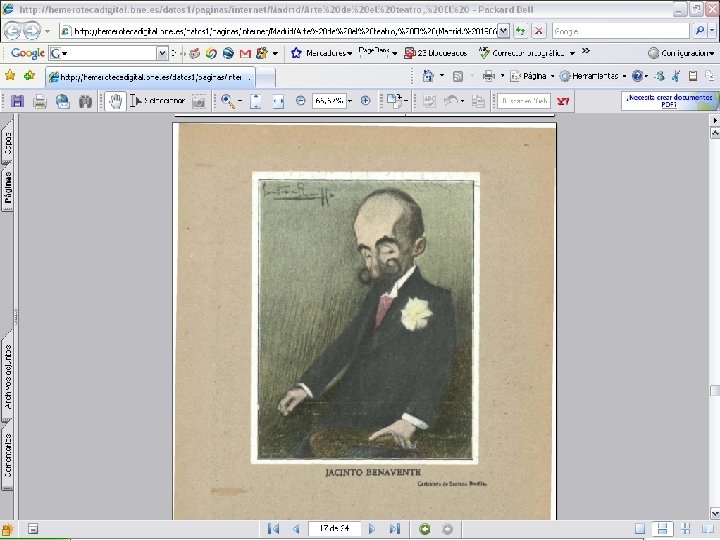720x540 pixels.
Task: Open the zoom tool dropdown arrow
Action: [x=240, y=101]
